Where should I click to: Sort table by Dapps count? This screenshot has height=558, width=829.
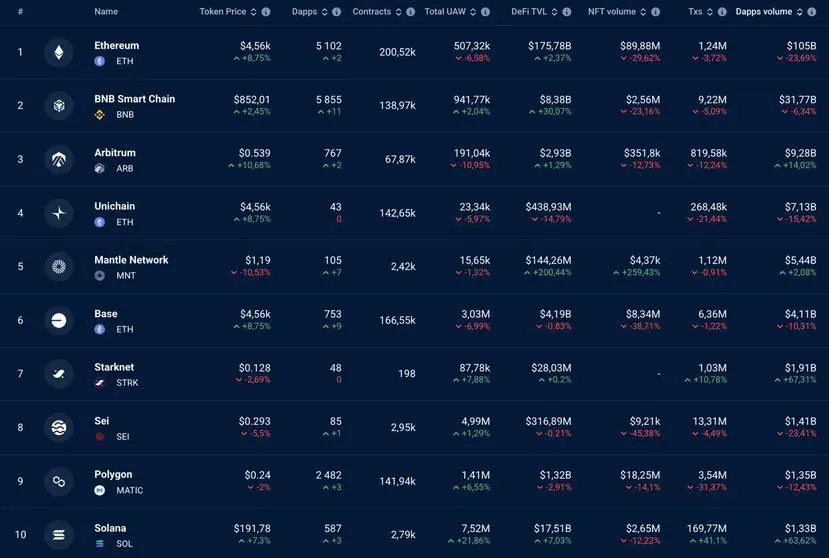click(324, 12)
